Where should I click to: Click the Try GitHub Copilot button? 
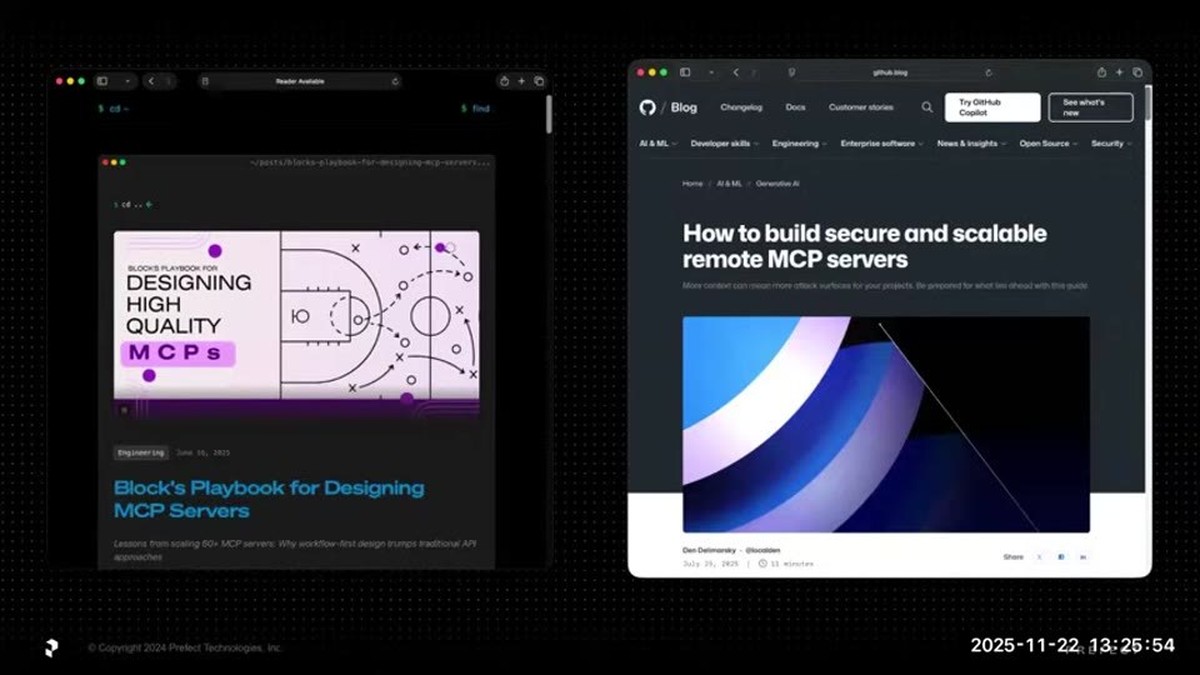tap(992, 107)
